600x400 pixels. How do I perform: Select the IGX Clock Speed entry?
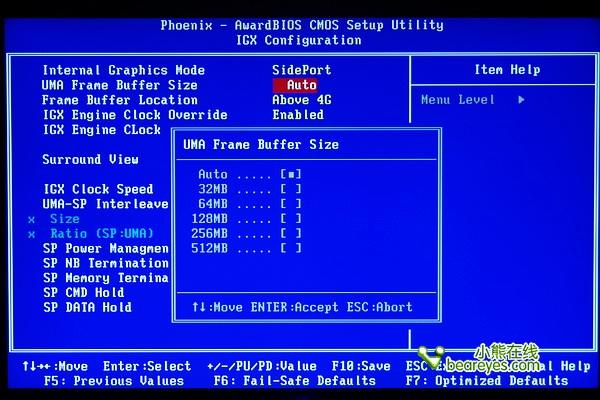98,189
